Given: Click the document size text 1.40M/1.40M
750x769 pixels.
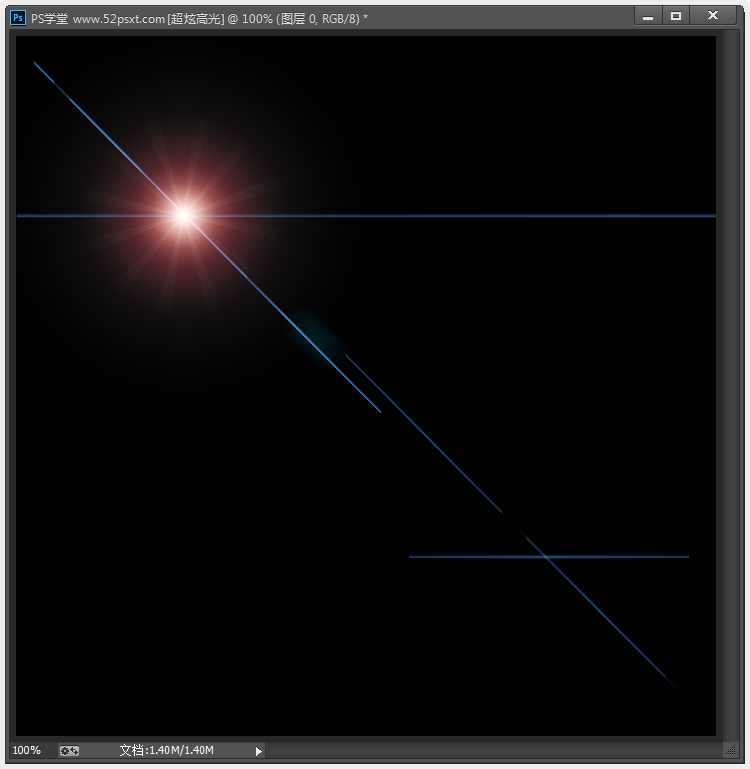Looking at the screenshot, I should pos(166,750).
